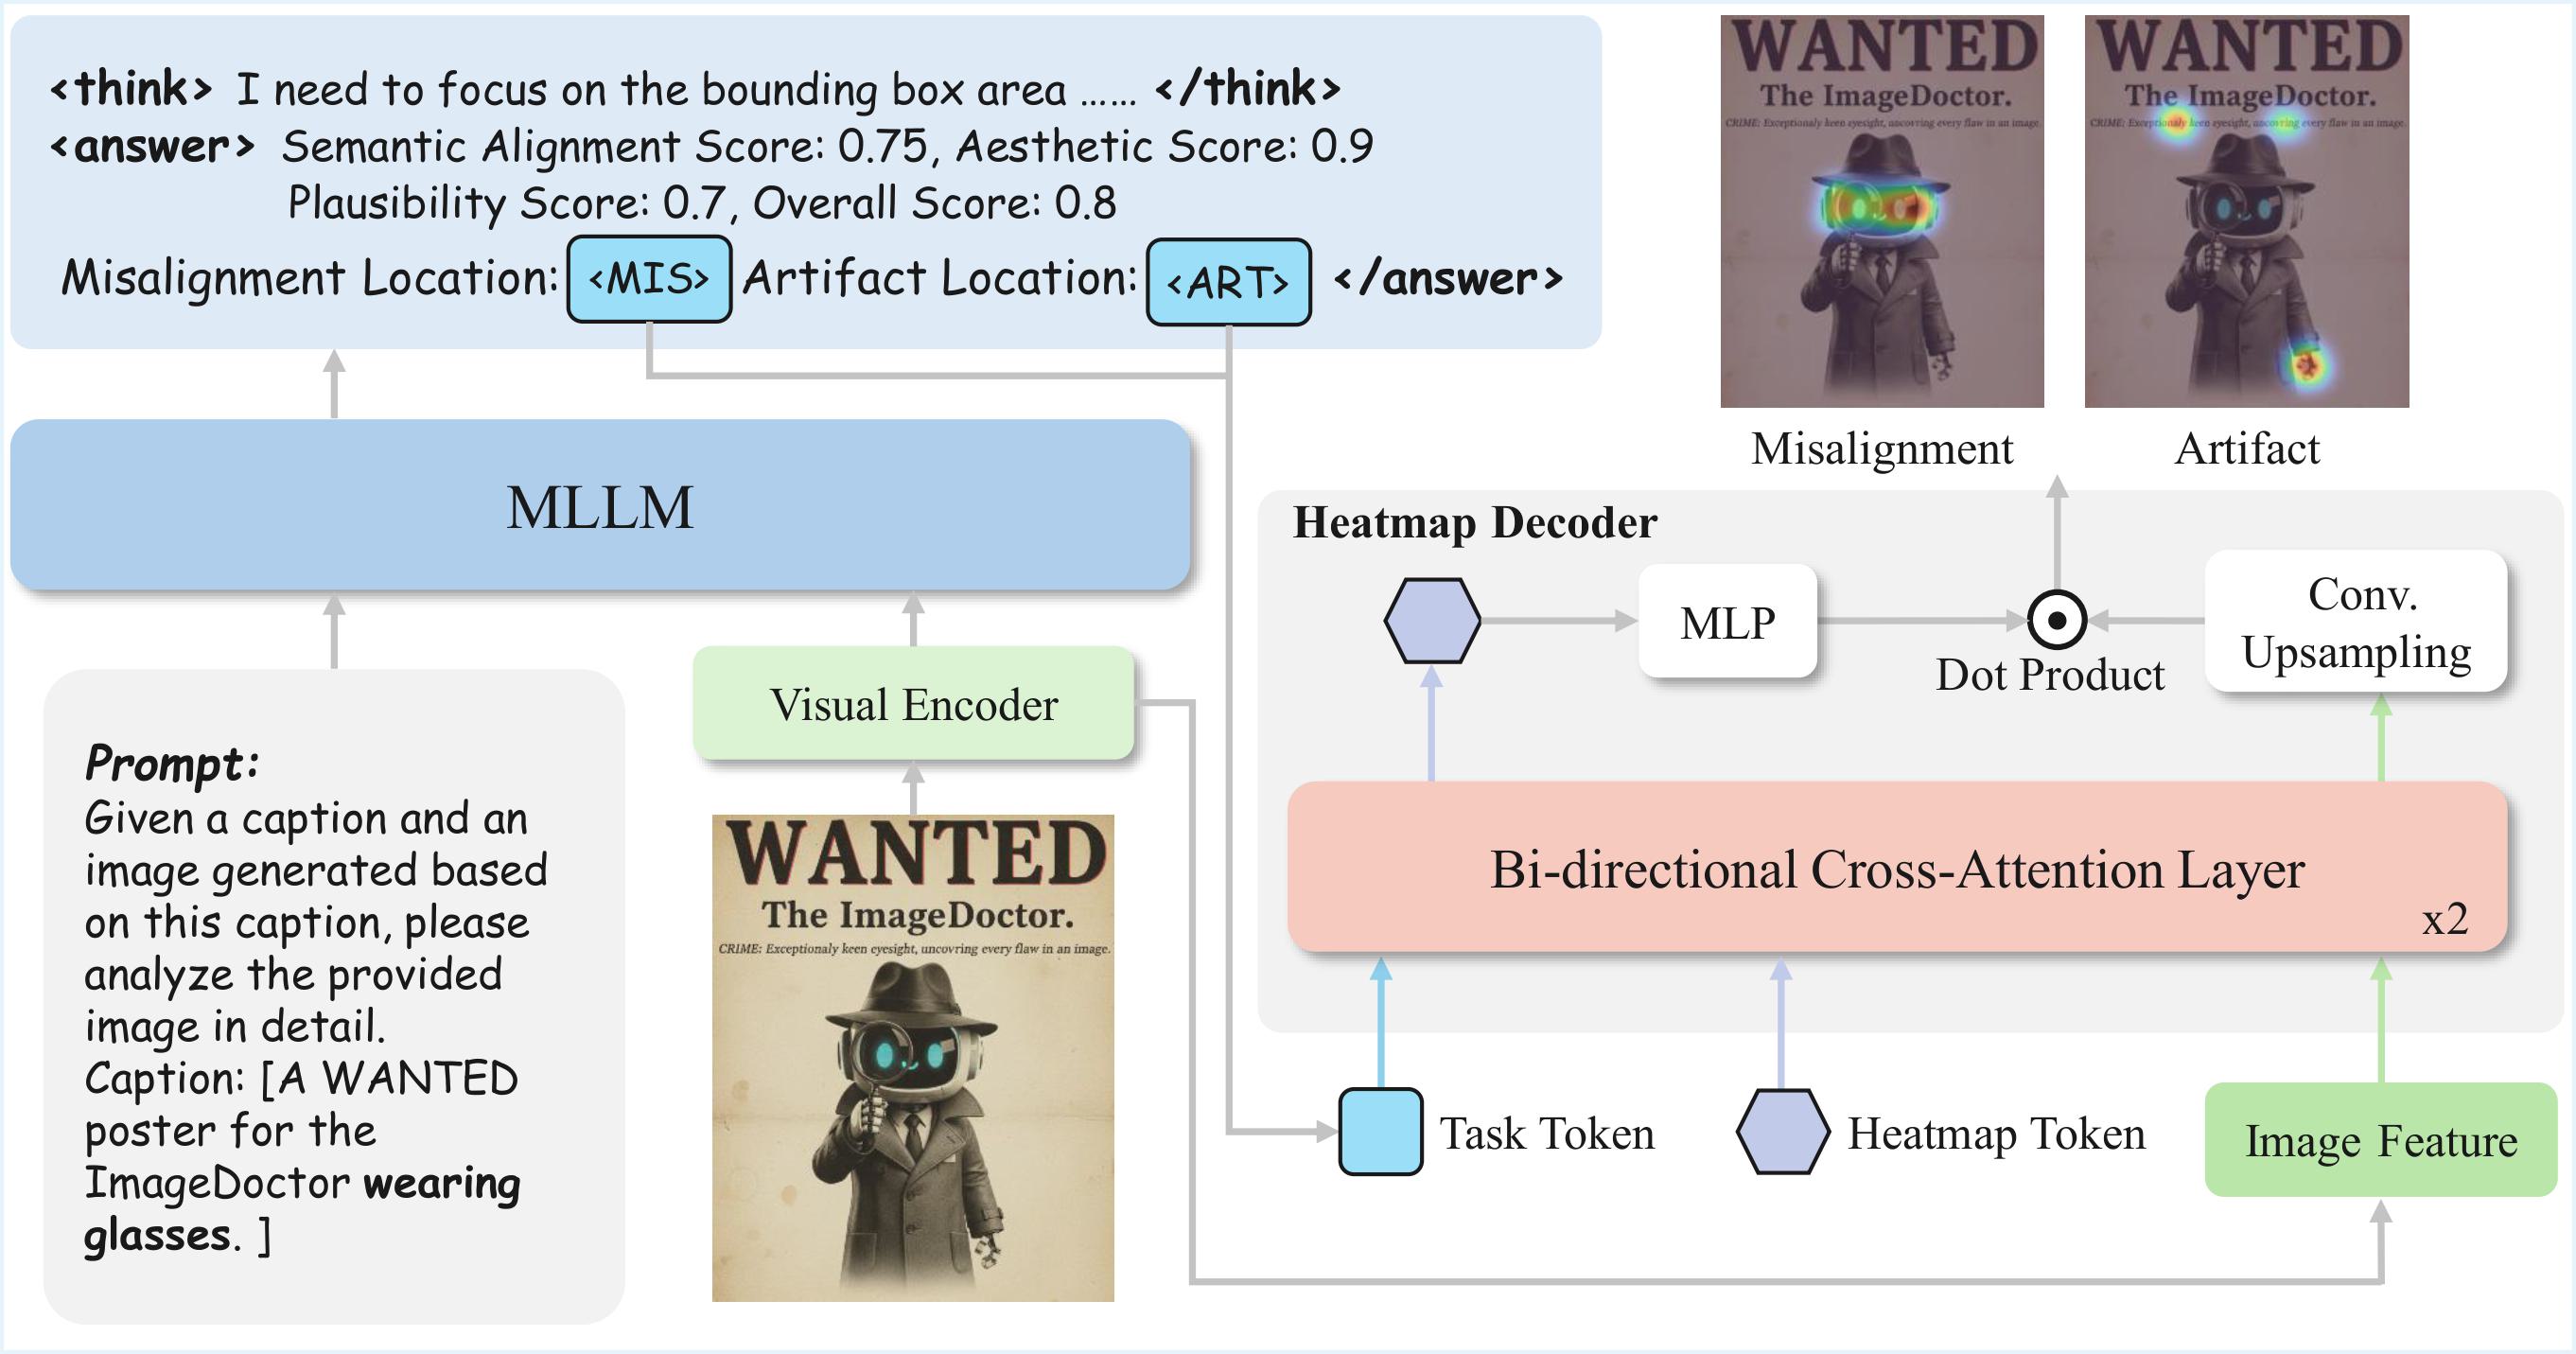This screenshot has height=1354, width=2576.
Task: Click the green Image Feature box
Action: coord(2380,1140)
